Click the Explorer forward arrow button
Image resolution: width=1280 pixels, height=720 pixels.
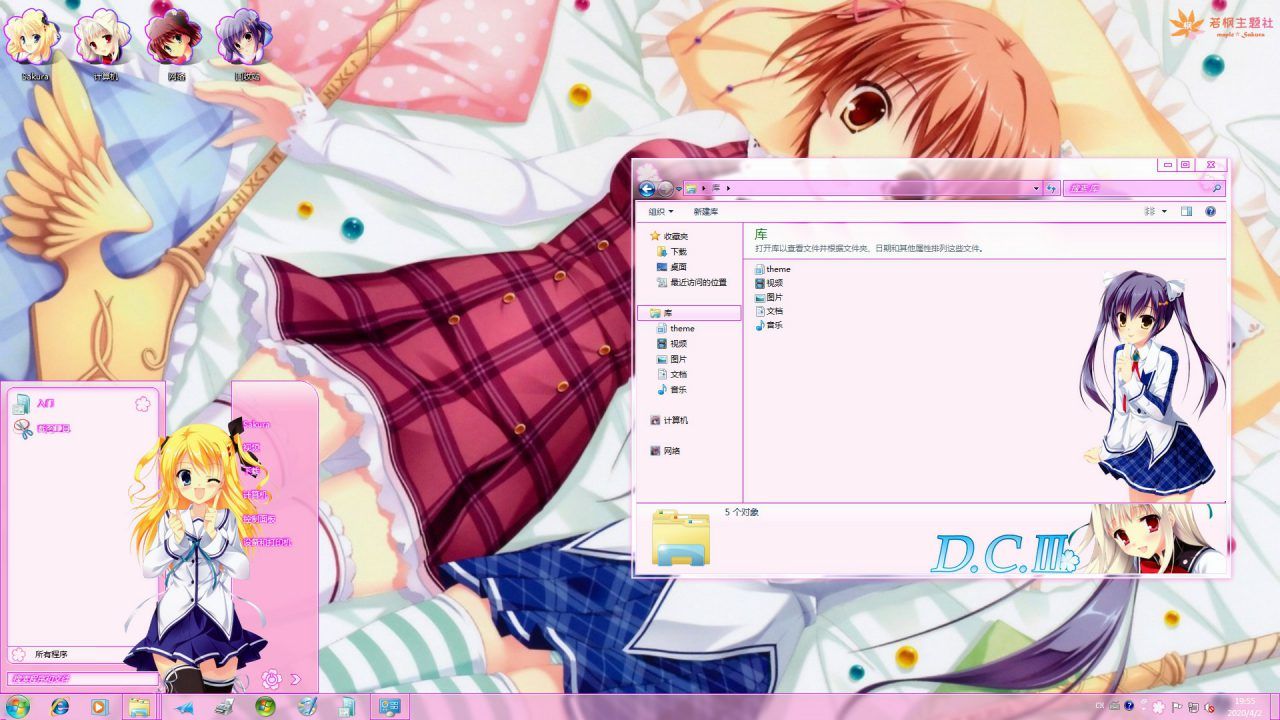click(x=666, y=188)
